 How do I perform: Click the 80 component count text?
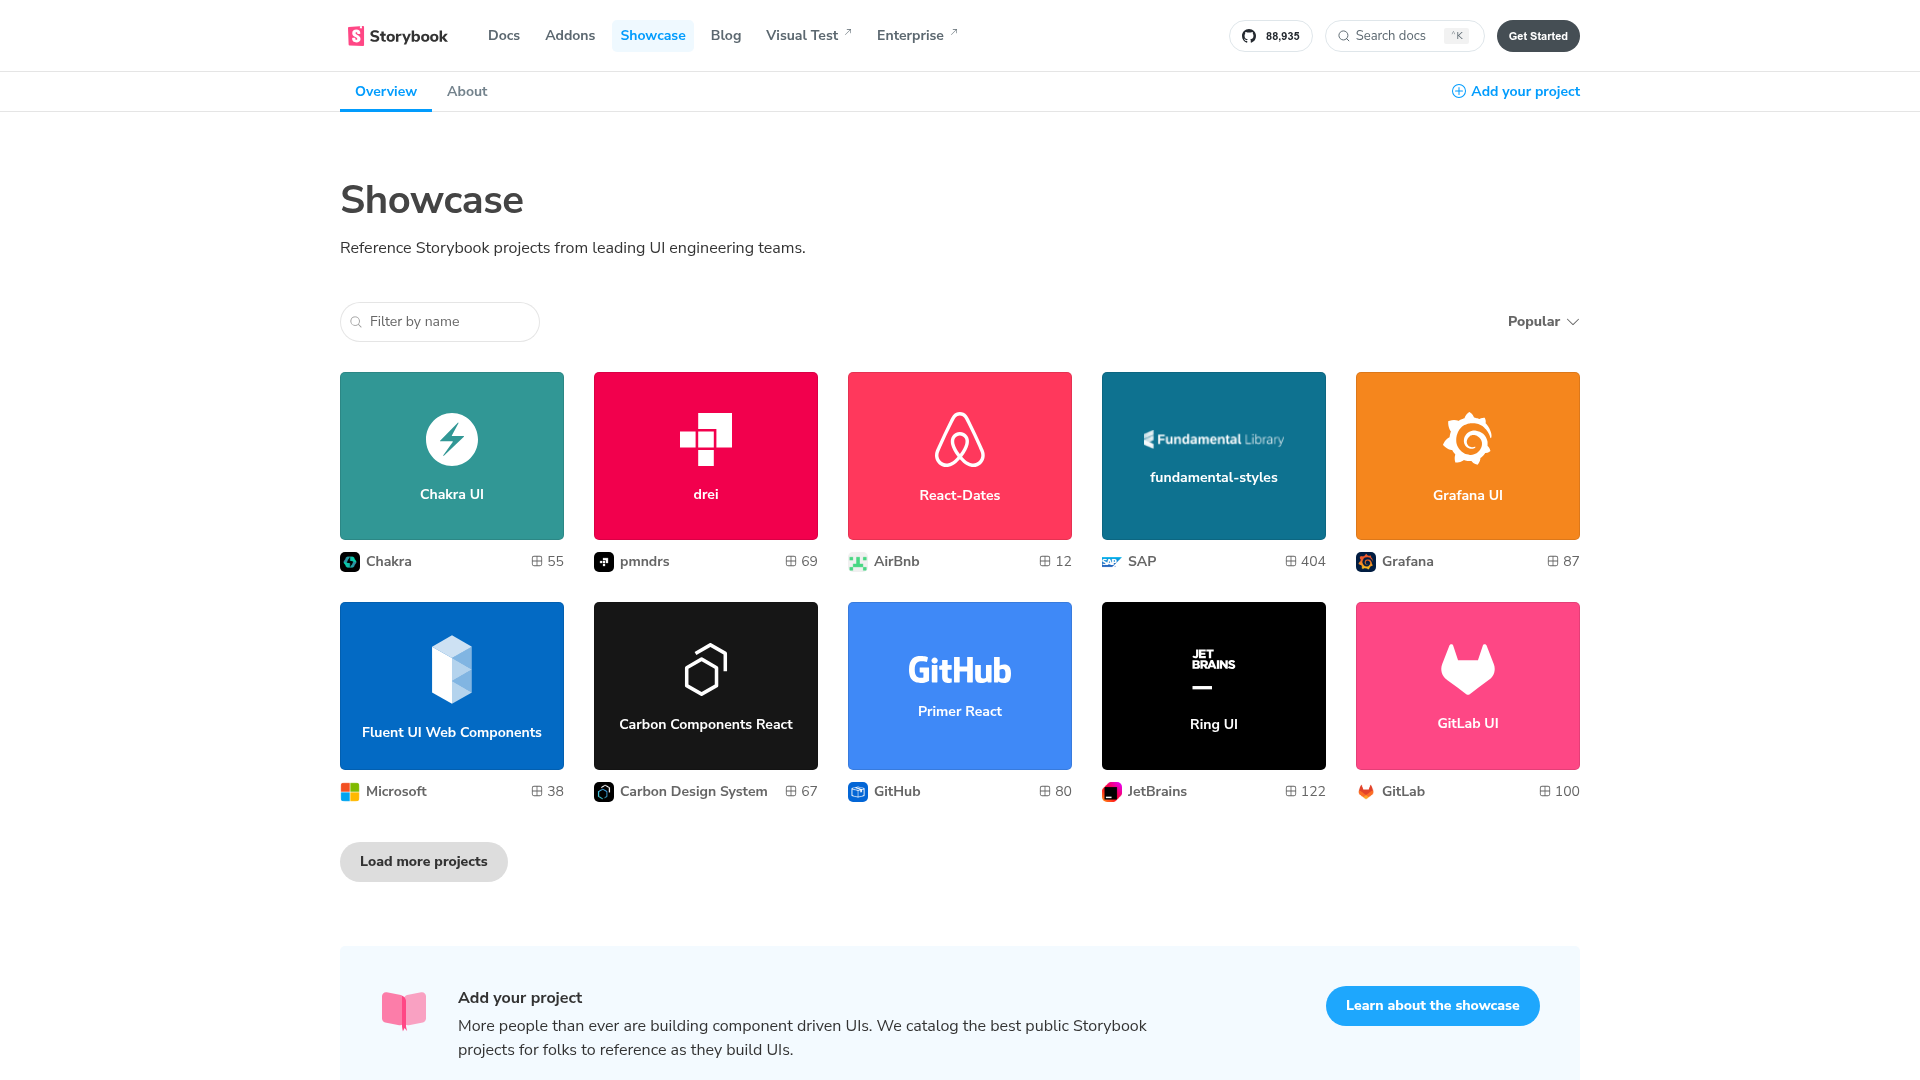[x=1063, y=792]
